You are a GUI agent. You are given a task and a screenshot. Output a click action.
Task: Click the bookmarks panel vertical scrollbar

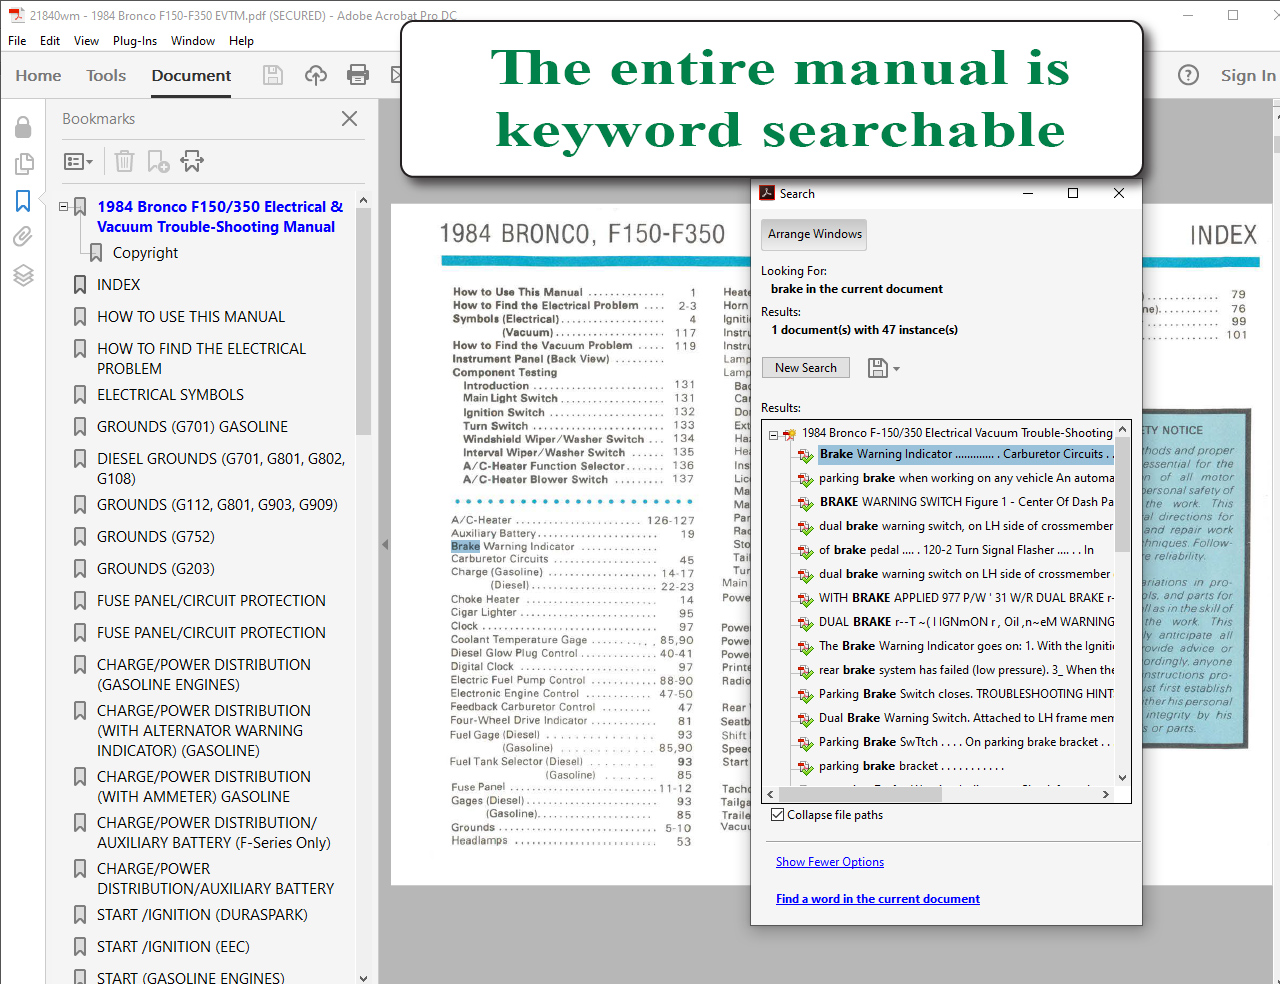(363, 320)
